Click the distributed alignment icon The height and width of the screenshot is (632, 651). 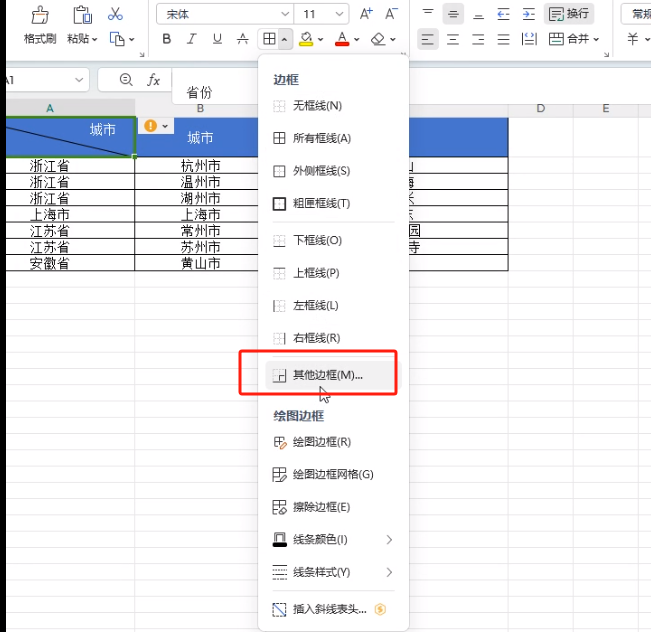529,39
